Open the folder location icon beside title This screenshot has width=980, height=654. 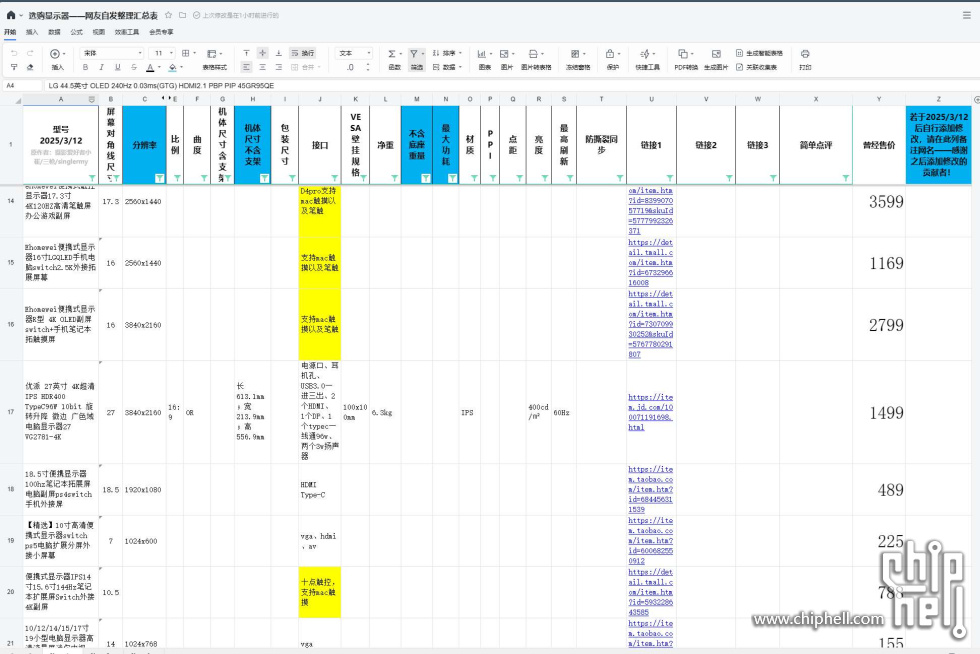coord(182,15)
